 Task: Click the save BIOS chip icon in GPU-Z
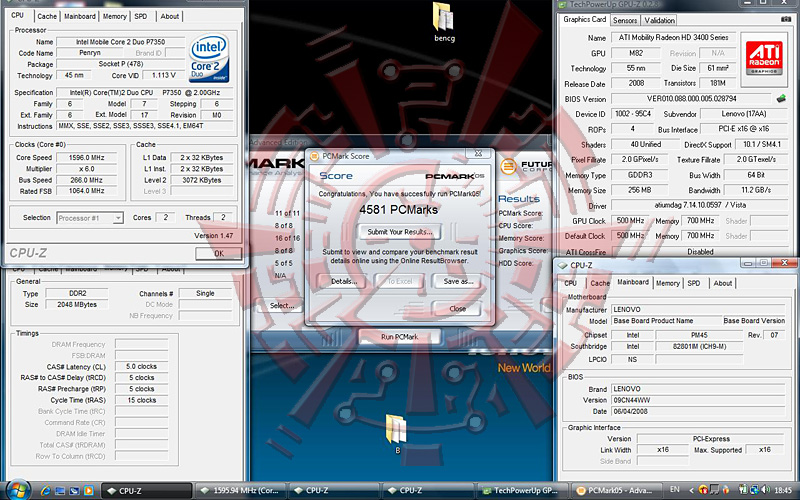[x=781, y=98]
